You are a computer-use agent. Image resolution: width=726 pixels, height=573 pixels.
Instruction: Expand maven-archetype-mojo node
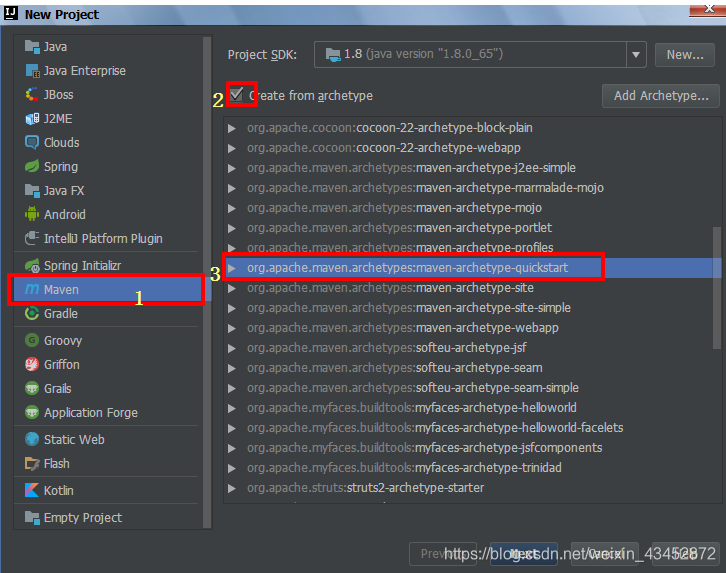point(232,208)
